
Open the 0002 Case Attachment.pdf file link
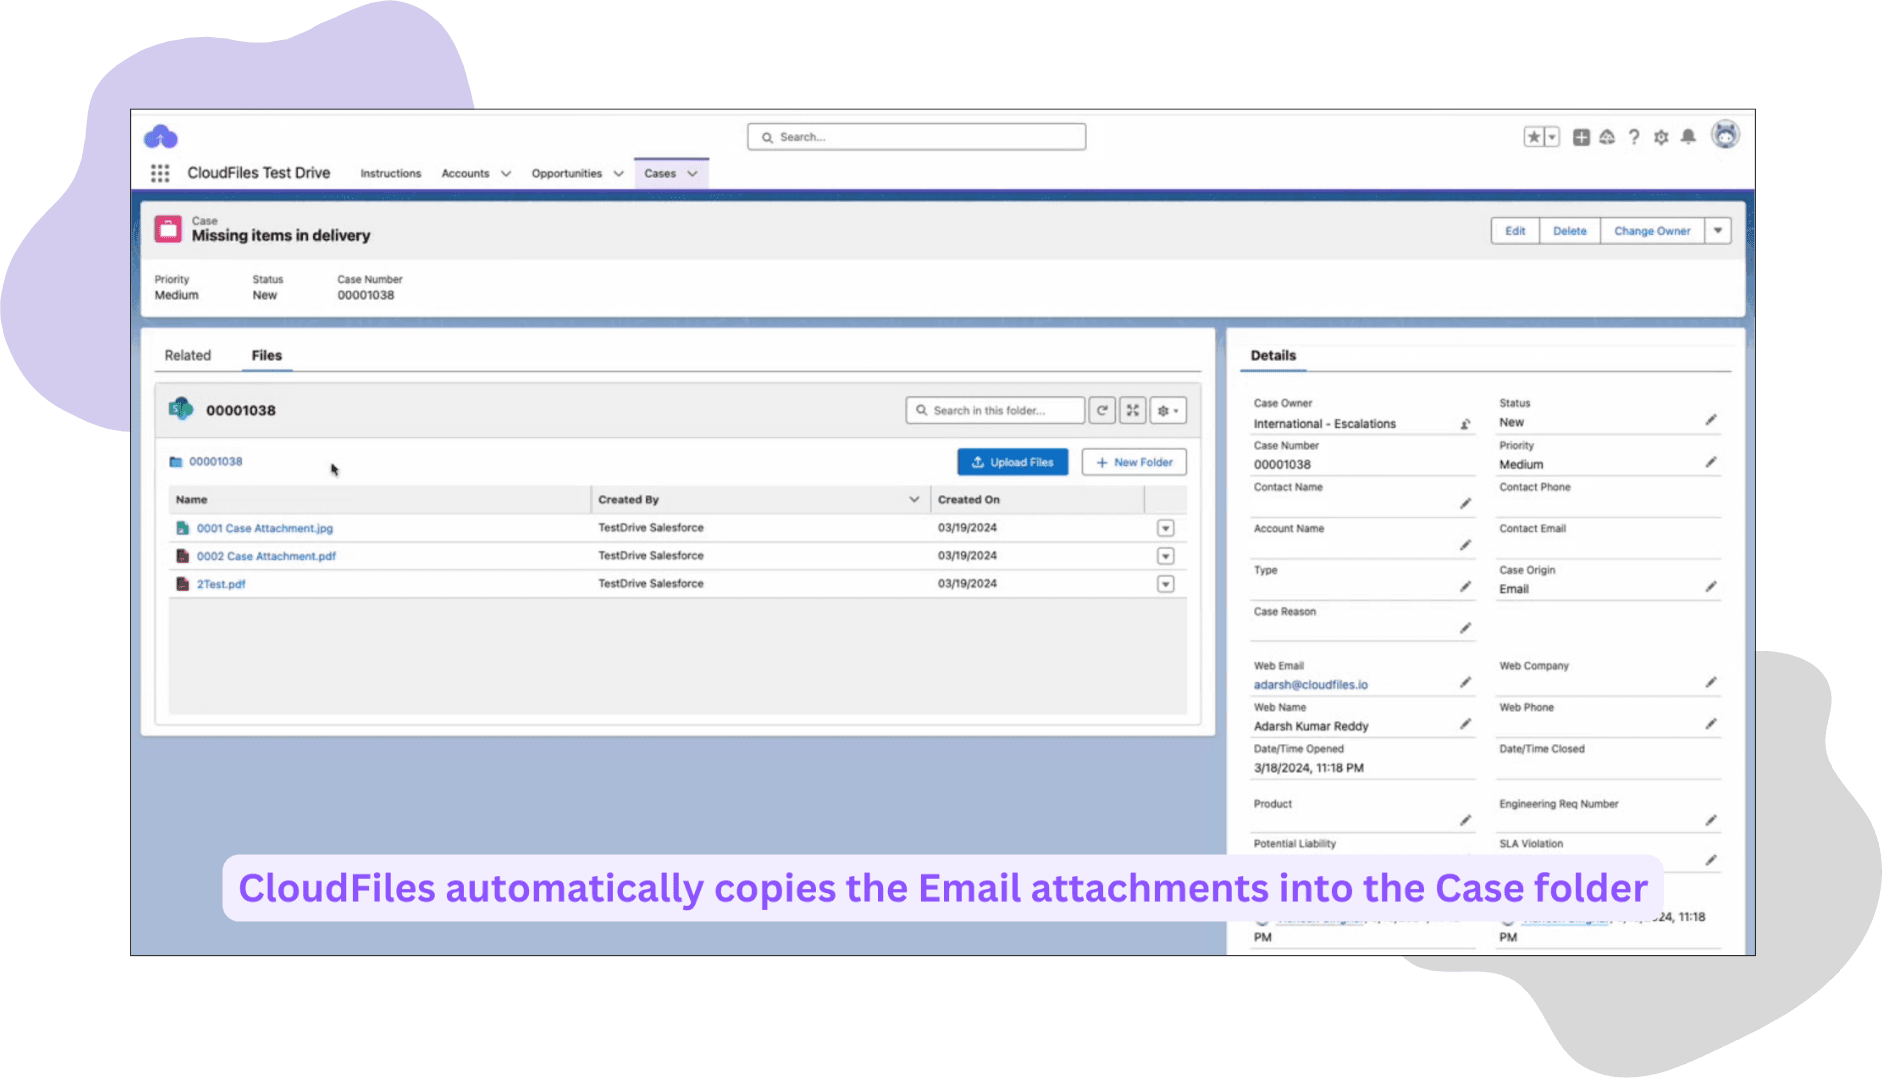(266, 556)
